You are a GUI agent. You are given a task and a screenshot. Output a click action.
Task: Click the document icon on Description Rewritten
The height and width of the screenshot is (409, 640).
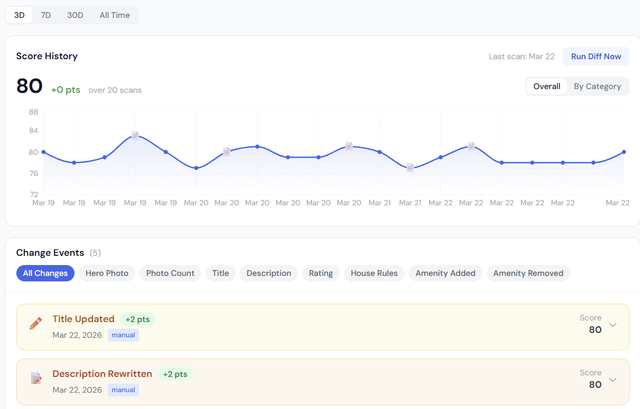(36, 378)
